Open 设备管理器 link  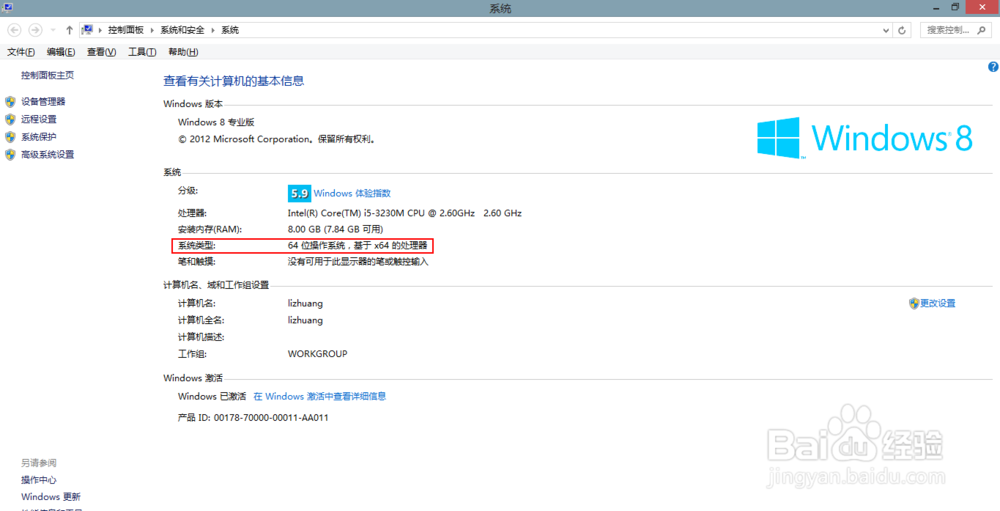[x=43, y=101]
